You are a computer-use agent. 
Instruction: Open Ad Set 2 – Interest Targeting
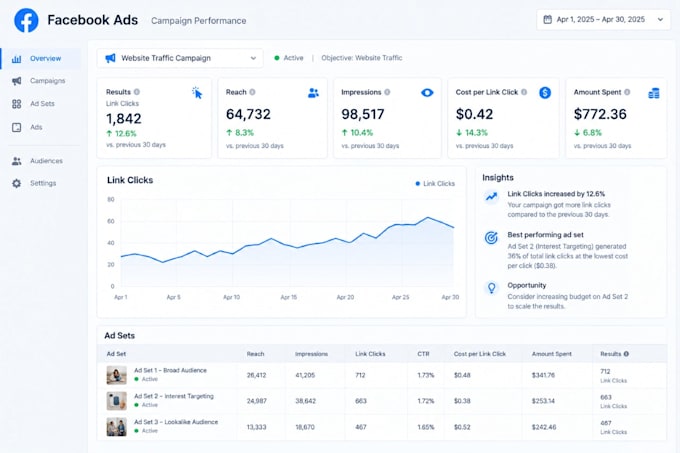click(x=174, y=396)
